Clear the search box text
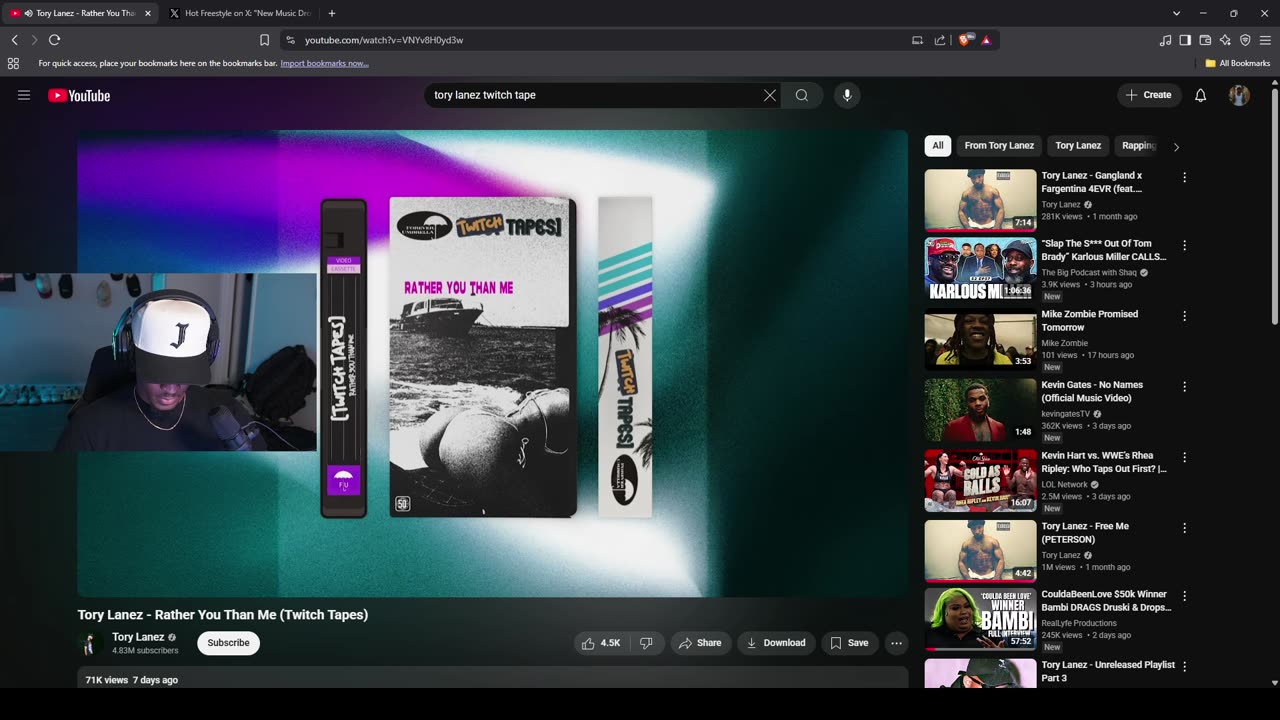Image resolution: width=1280 pixels, height=720 pixels. click(x=770, y=95)
